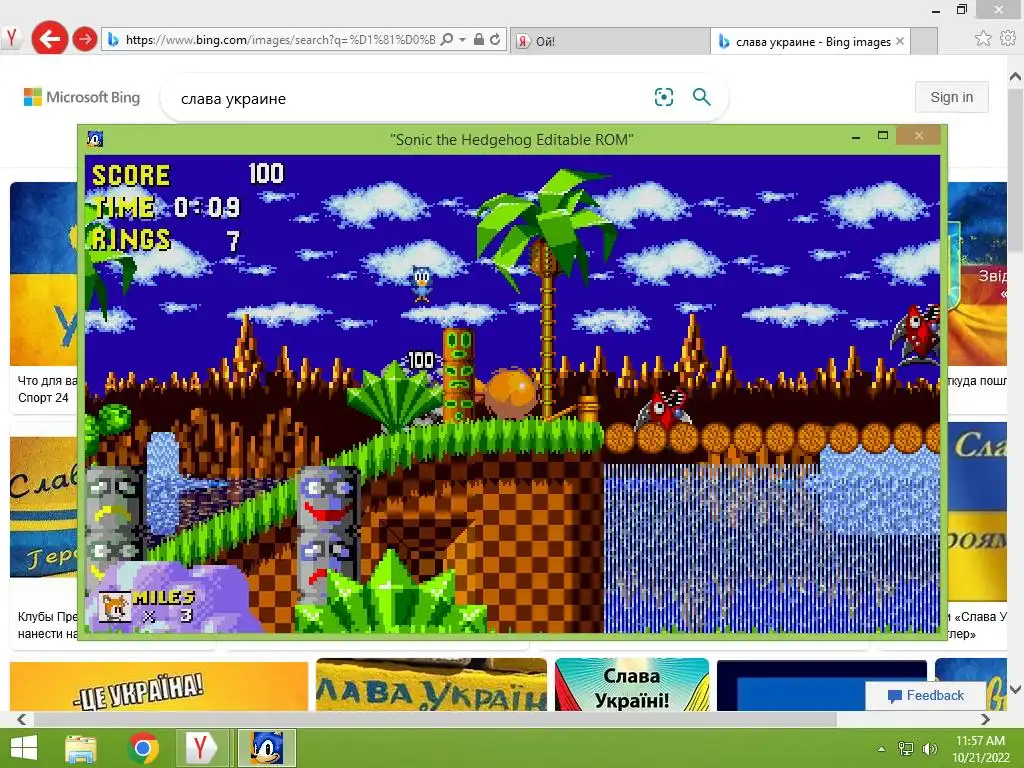1024x768 pixels.
Task: Minimize the Sonic emulator window
Action: [x=856, y=136]
